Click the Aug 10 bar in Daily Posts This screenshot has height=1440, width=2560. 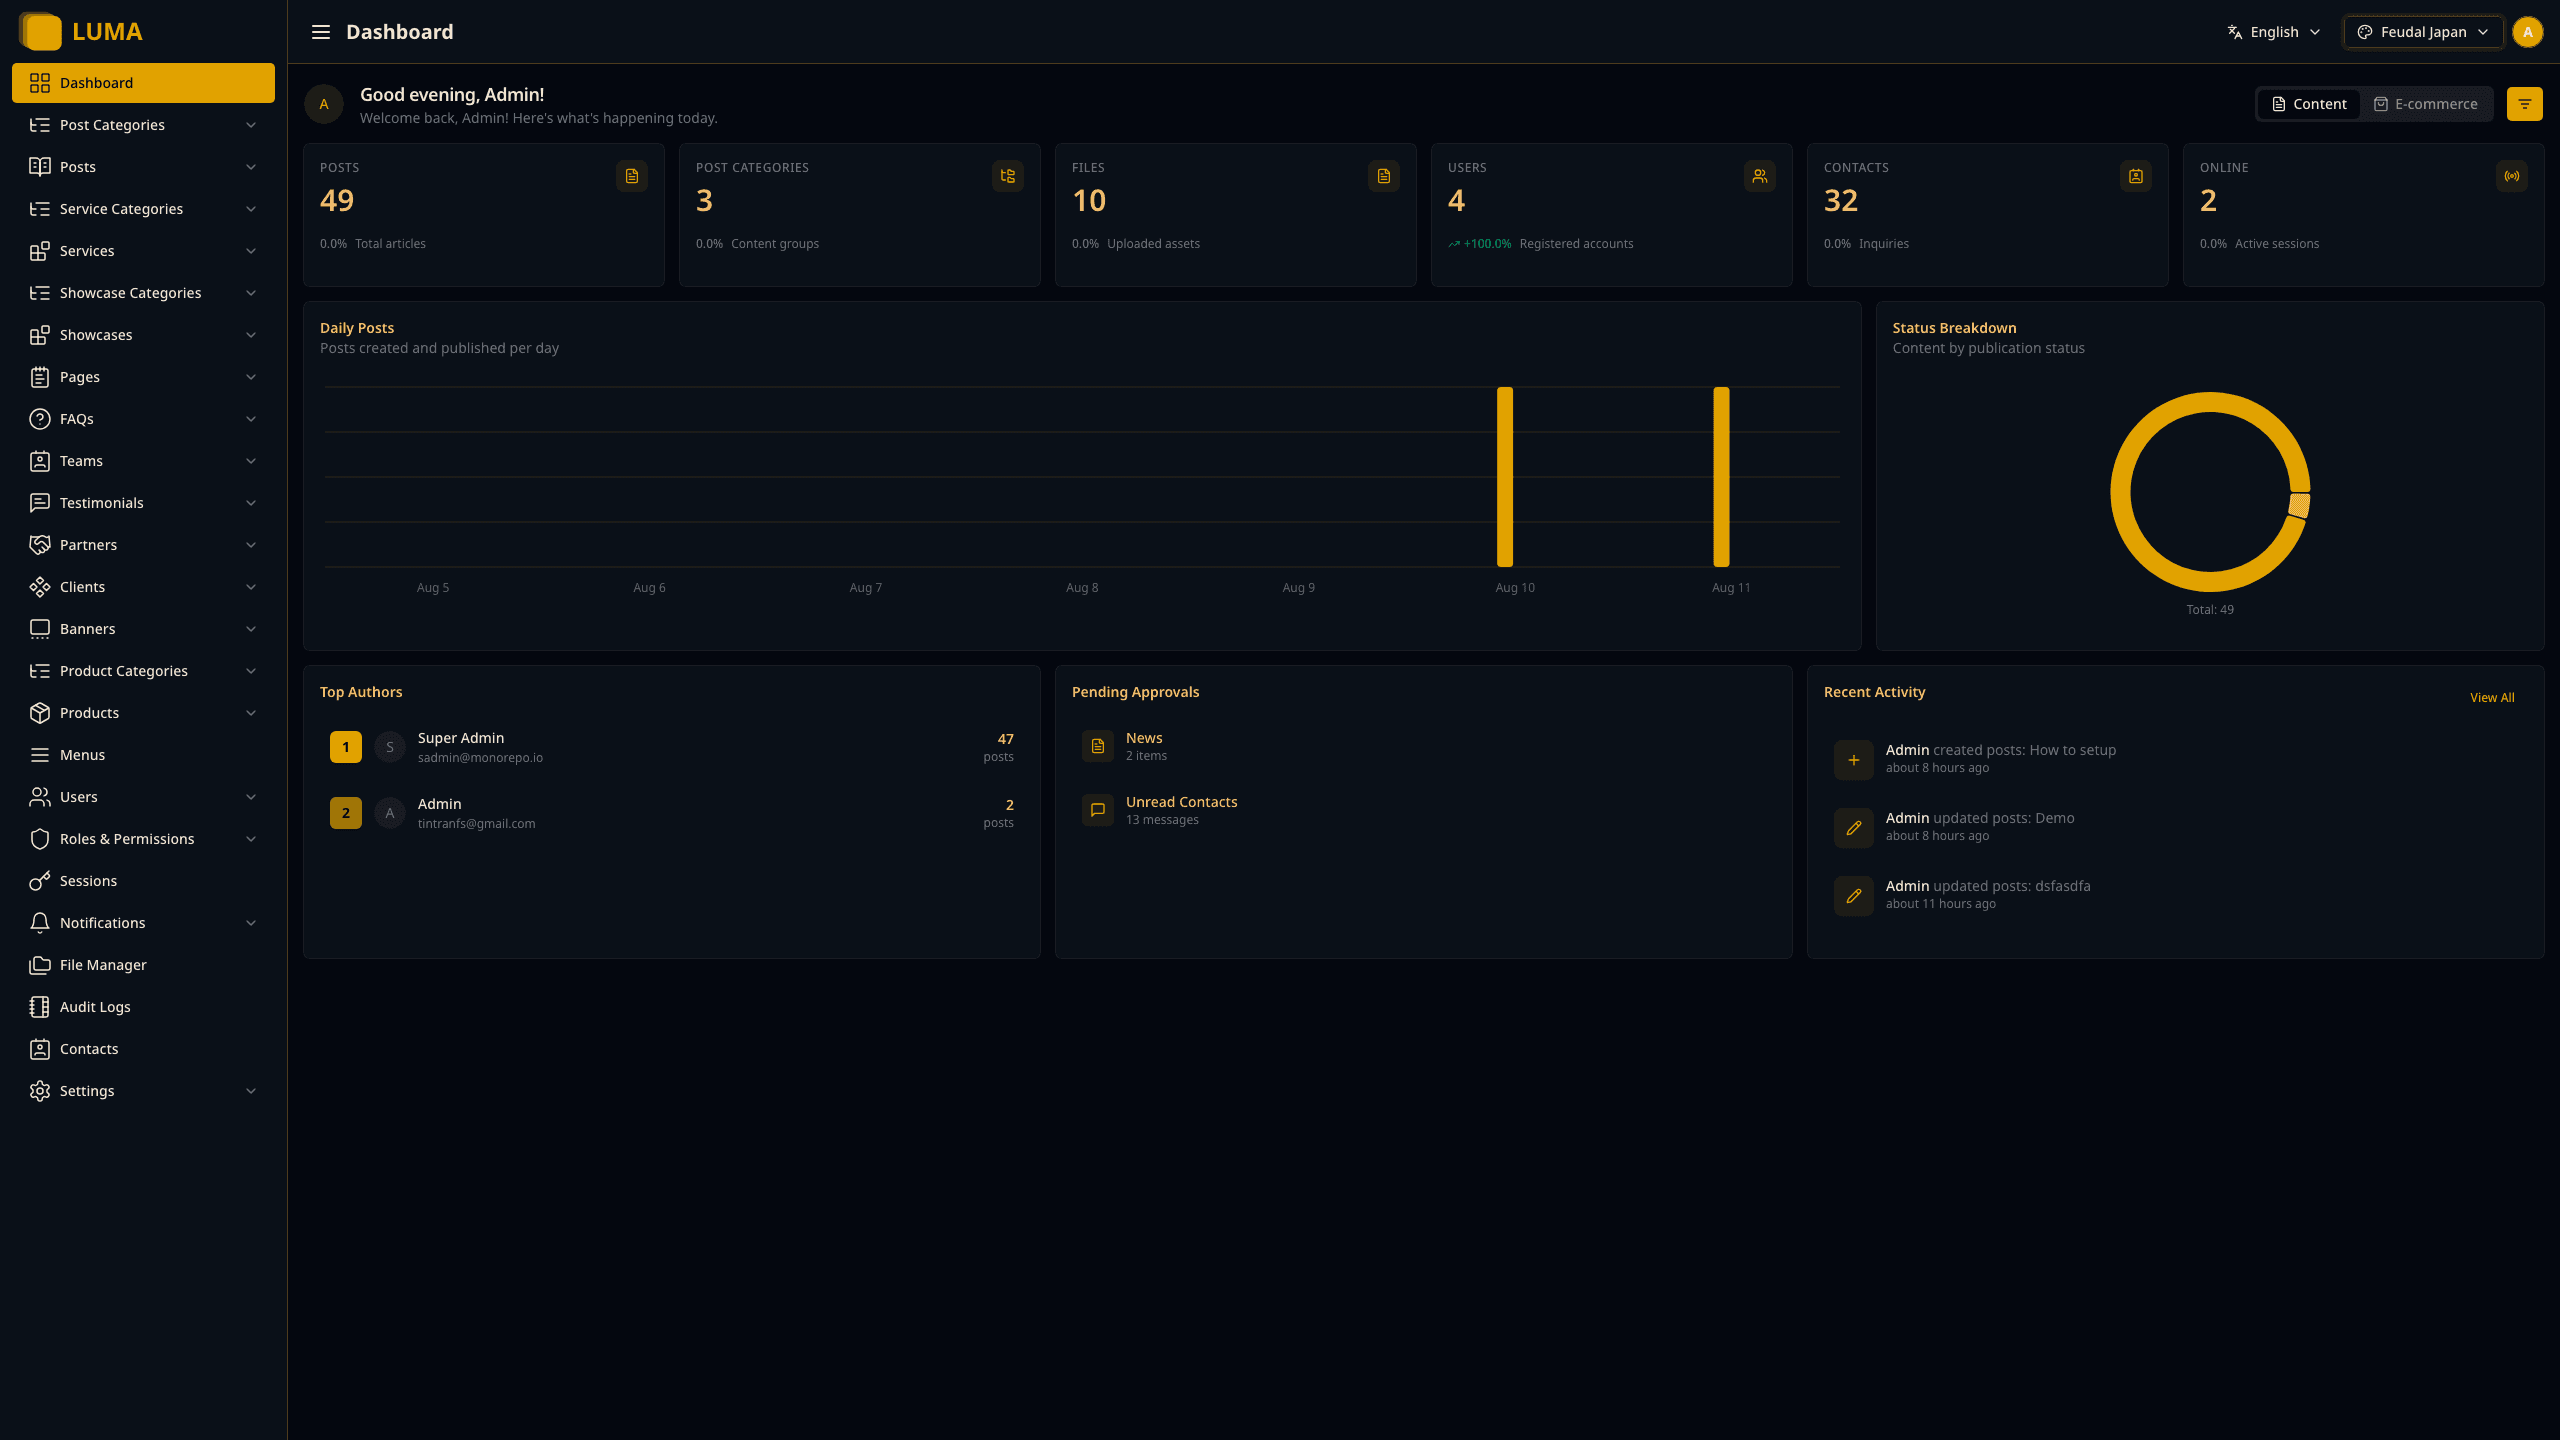(x=1505, y=477)
